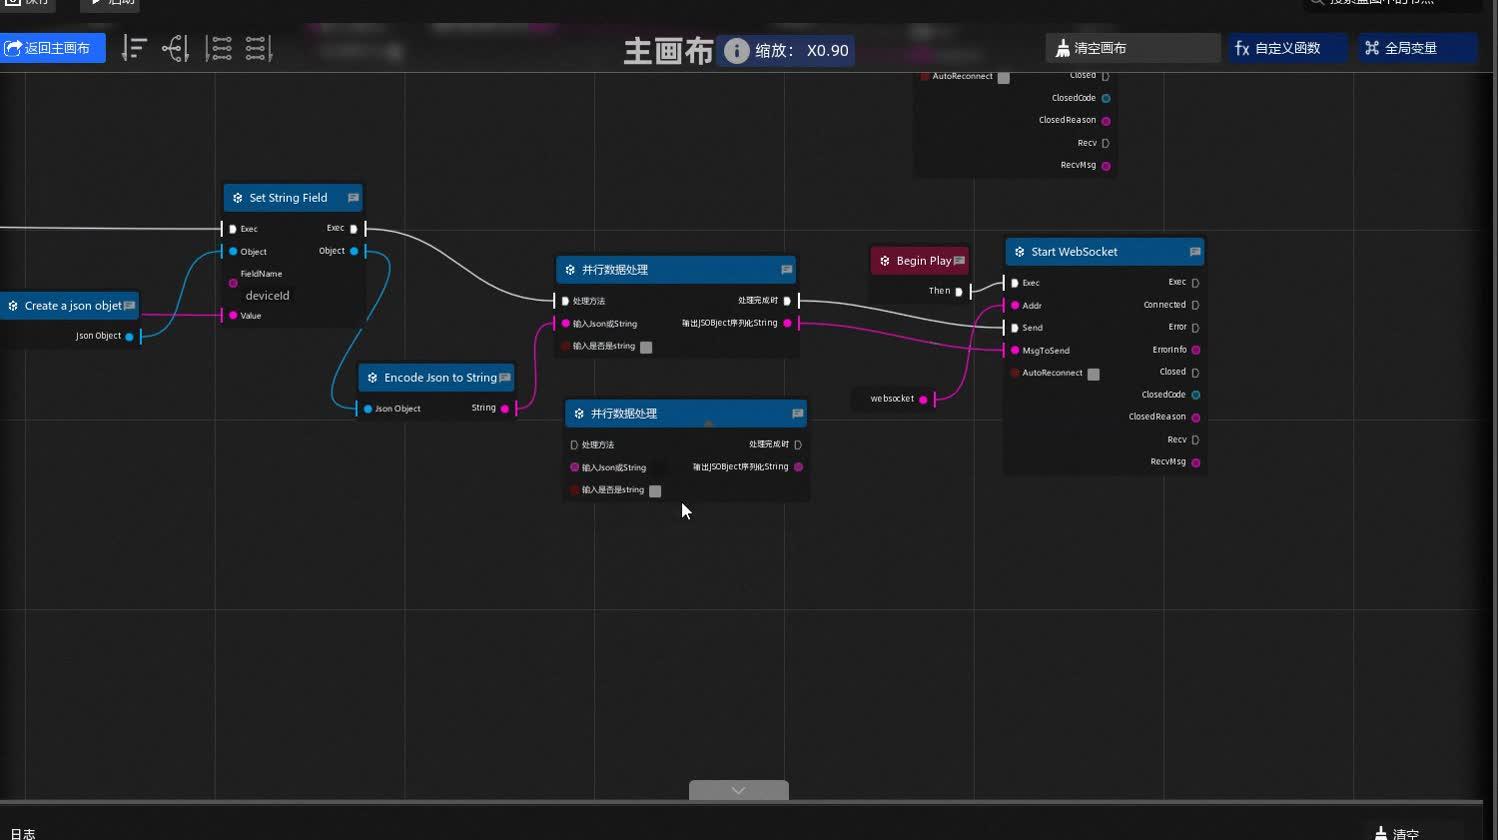The image size is (1498, 840).
Task: Click the flag icon on Begin Play node header
Action: click(958, 260)
